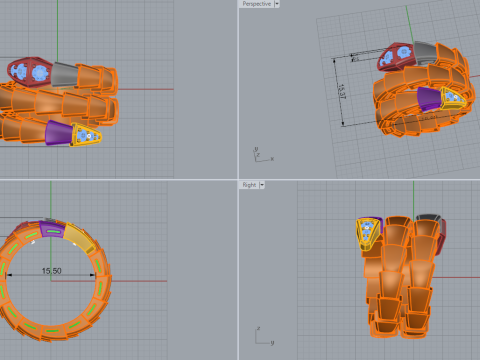Select the gray segment in top-left viewport
This screenshot has width=480, height=360.
pos(64,74)
